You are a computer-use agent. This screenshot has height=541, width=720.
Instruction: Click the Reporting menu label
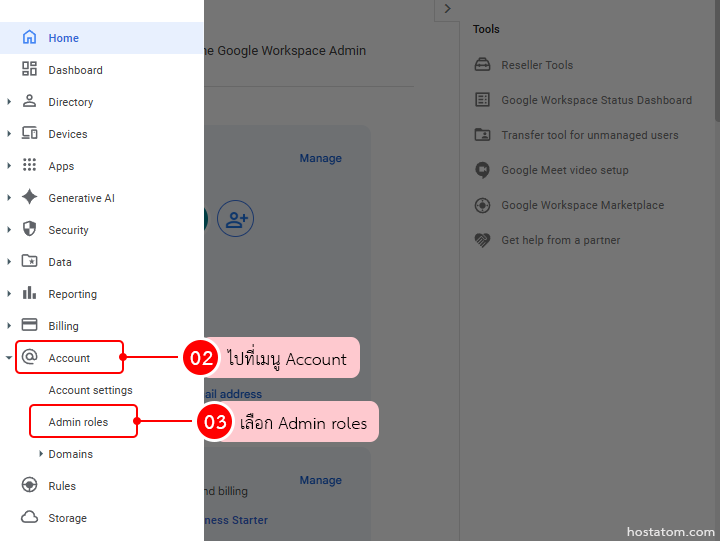coord(73,294)
